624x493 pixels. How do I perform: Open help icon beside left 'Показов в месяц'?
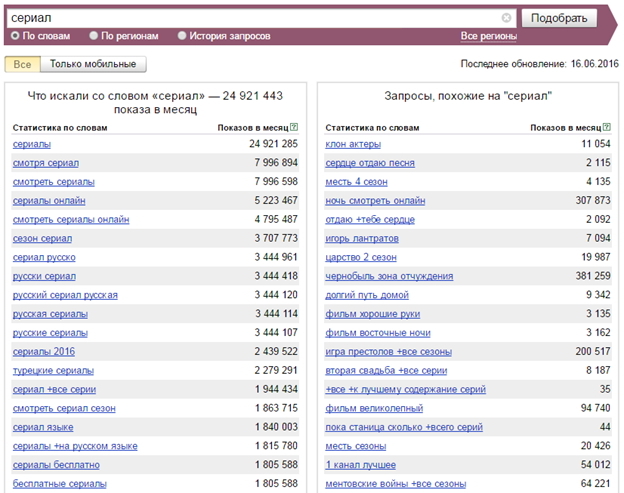294,127
